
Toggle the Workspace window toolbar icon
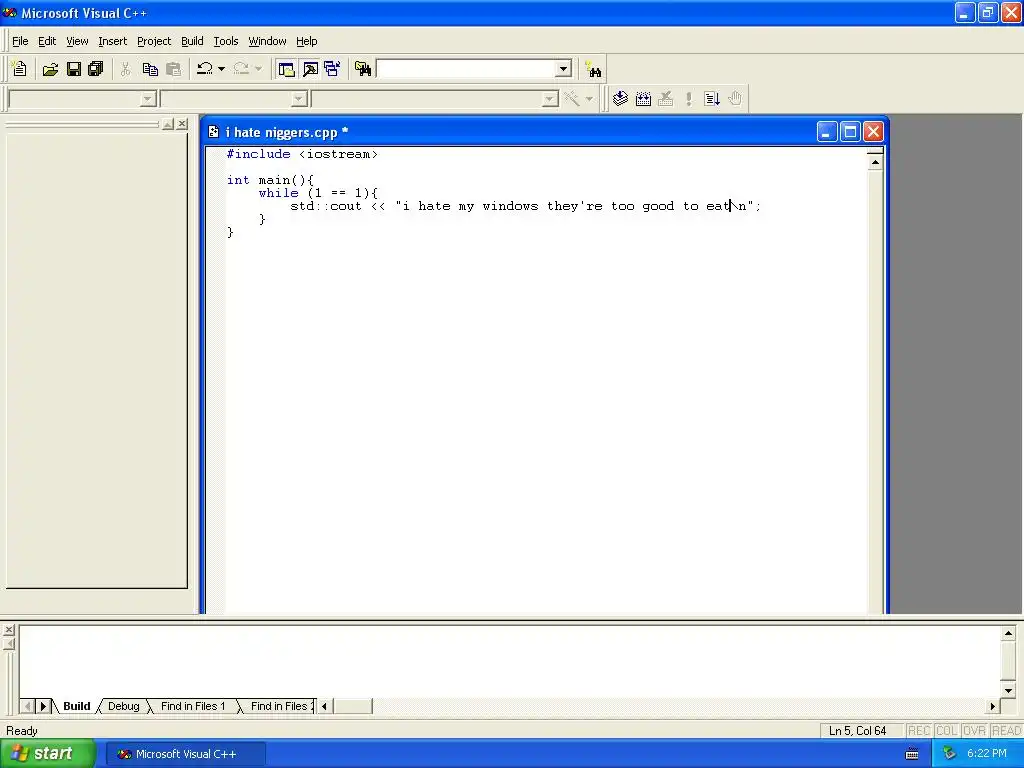[x=286, y=69]
